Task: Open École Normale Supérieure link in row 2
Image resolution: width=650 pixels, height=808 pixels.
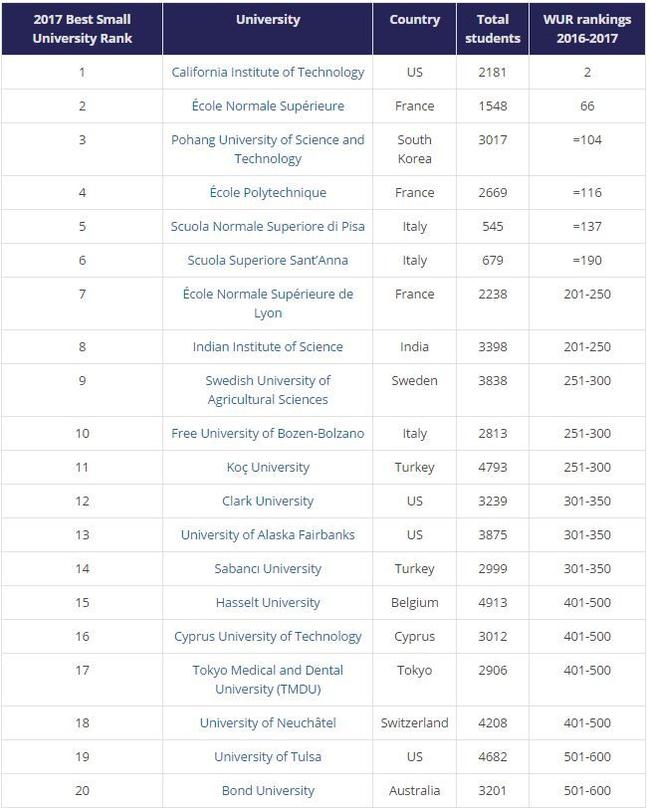Action: coord(268,106)
